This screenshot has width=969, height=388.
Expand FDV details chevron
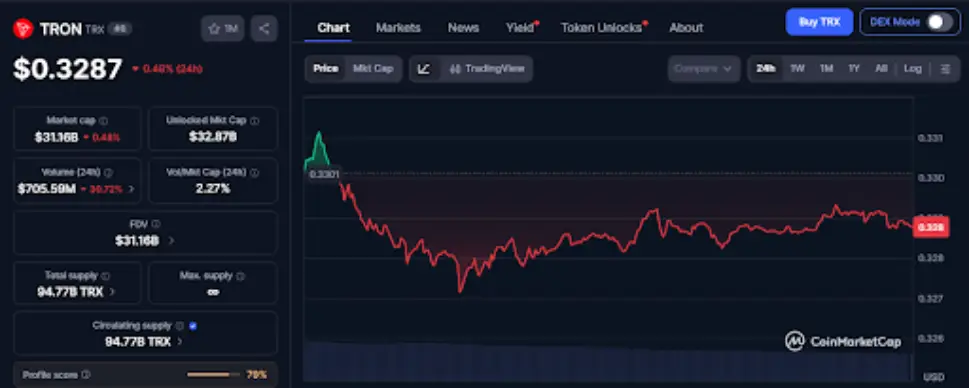pyautogui.click(x=171, y=240)
